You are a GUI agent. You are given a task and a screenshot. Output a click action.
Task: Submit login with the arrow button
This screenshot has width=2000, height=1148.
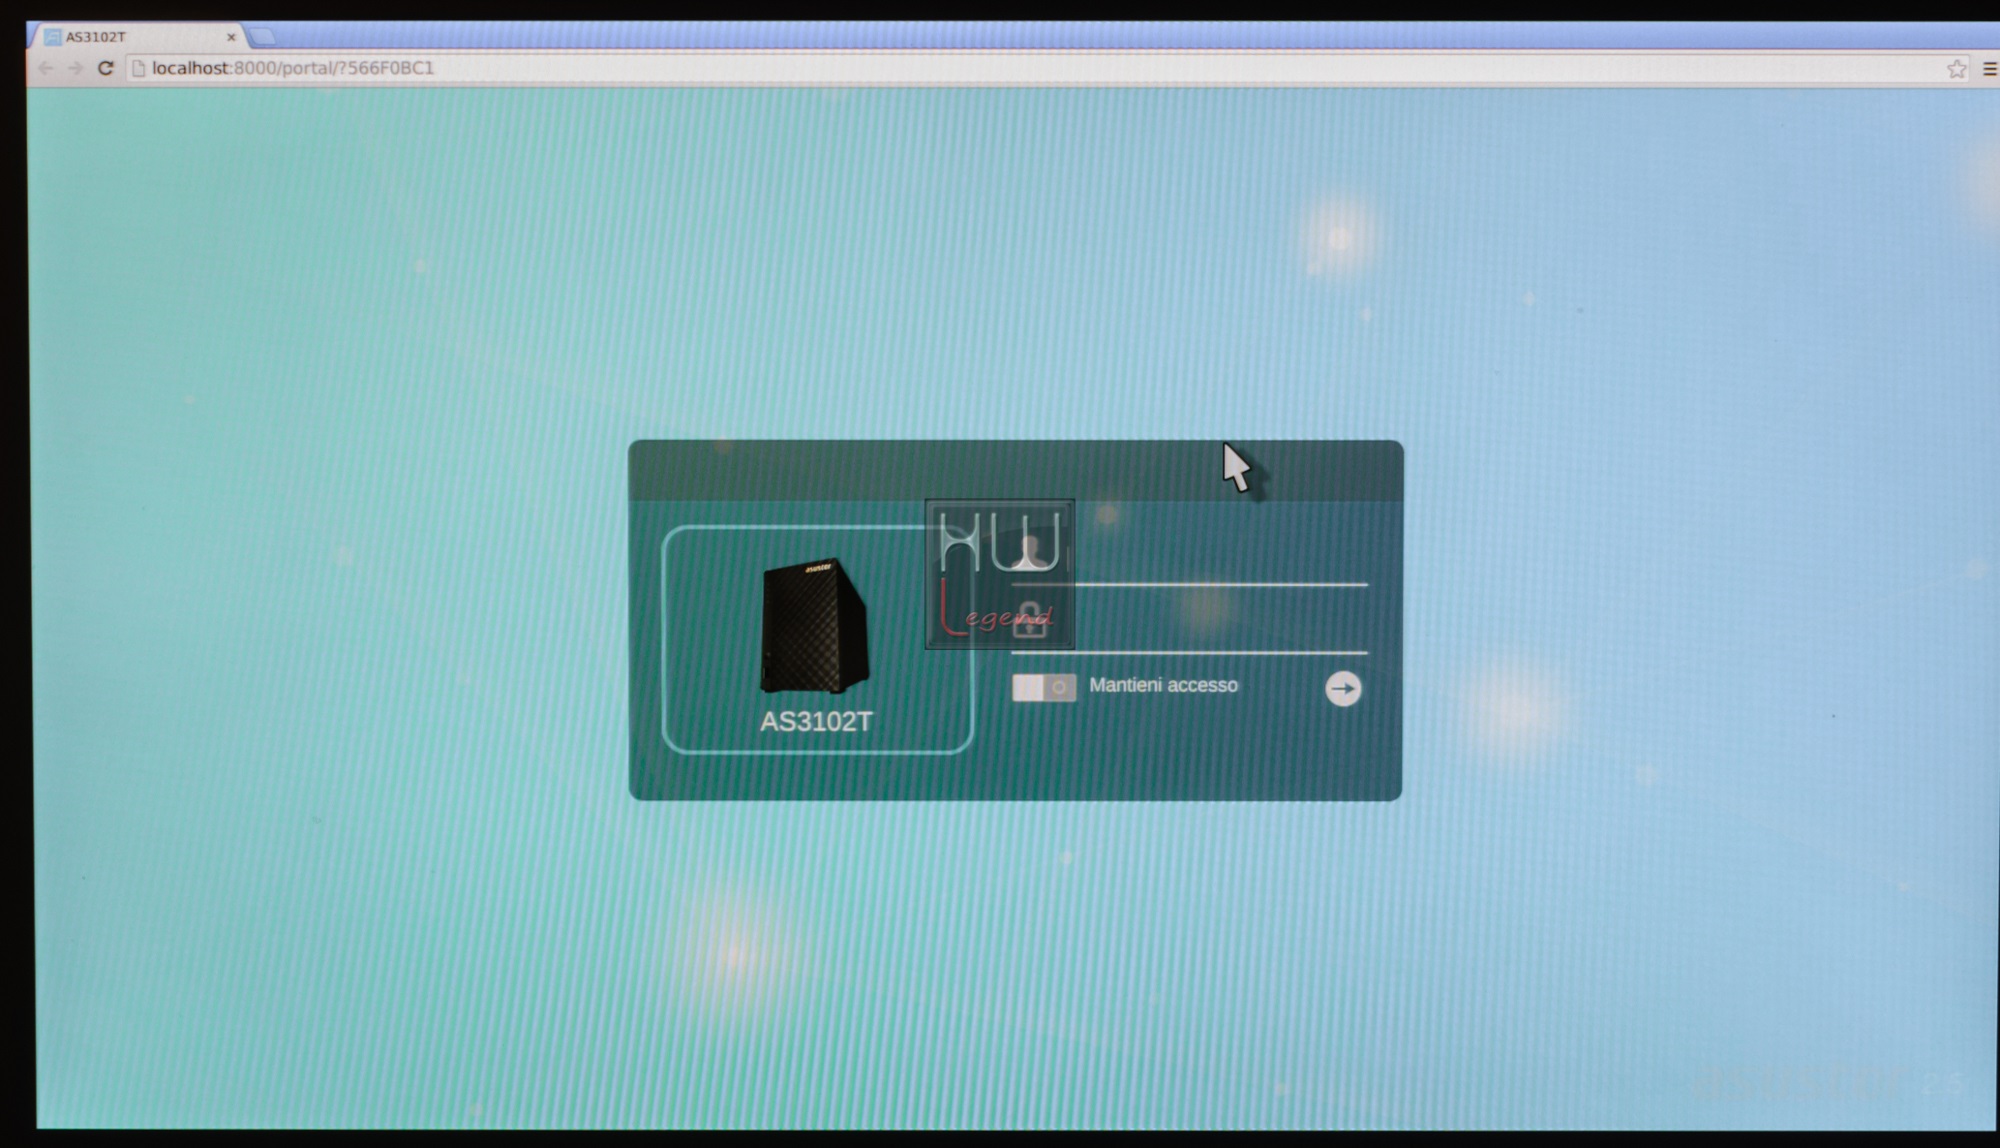pyautogui.click(x=1342, y=688)
